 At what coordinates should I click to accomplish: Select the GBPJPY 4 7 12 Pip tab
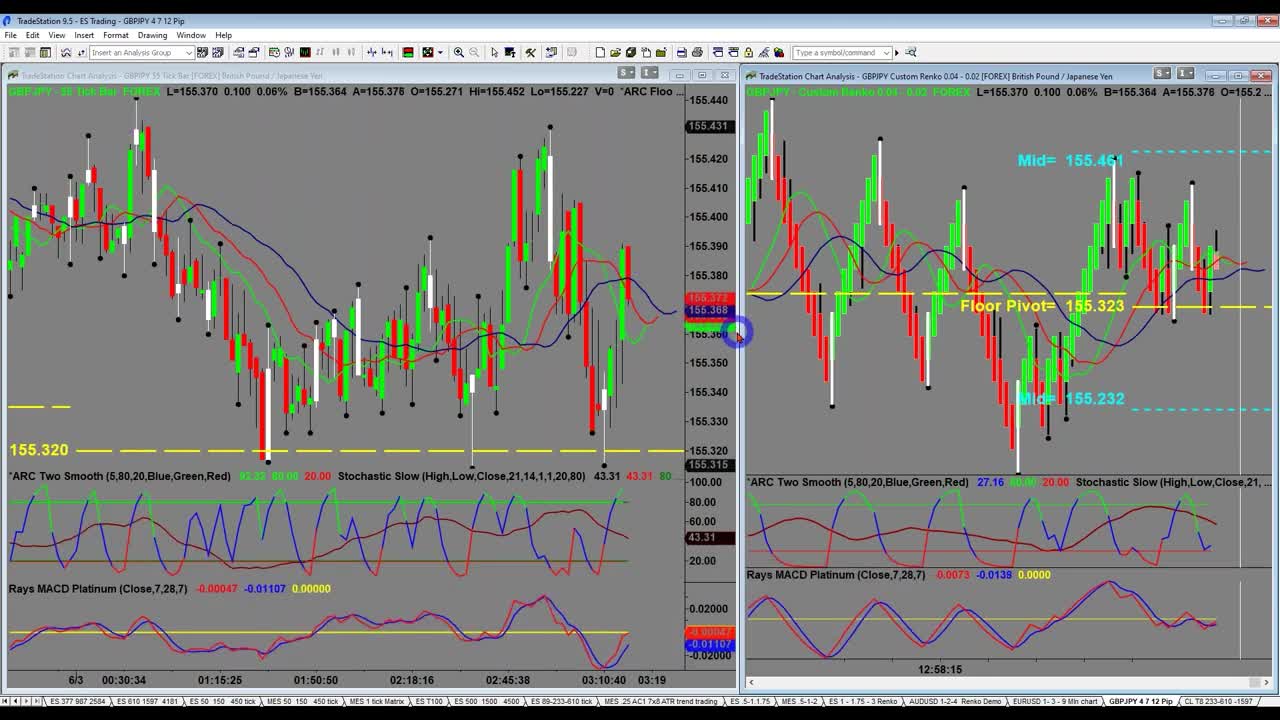tap(1140, 701)
